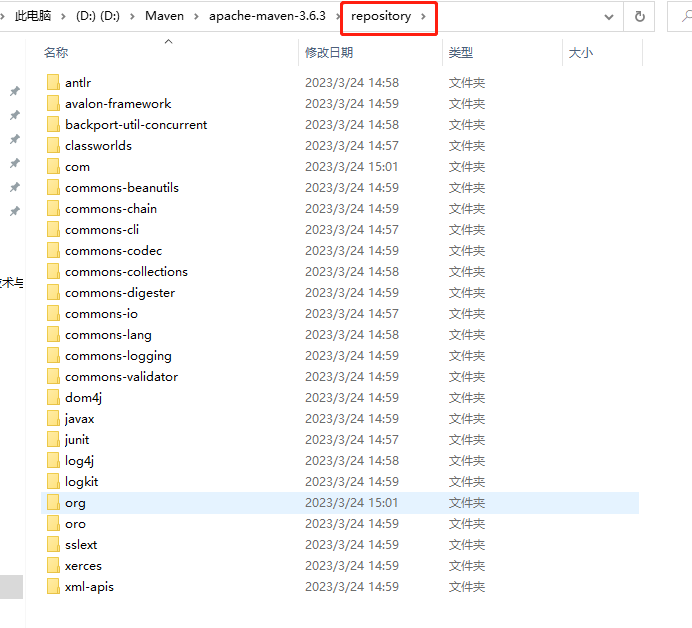Select the sslext folder icon
This screenshot has height=628, width=692.
point(53,545)
